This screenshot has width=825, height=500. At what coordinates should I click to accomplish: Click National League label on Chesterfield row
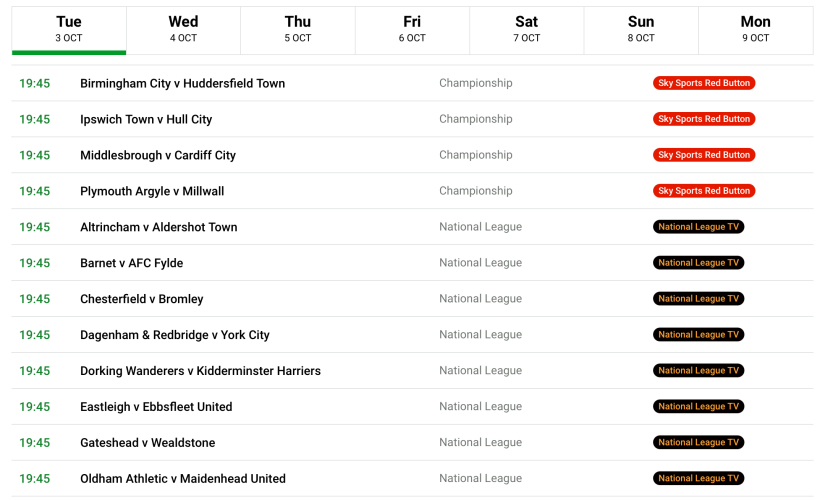coord(480,300)
